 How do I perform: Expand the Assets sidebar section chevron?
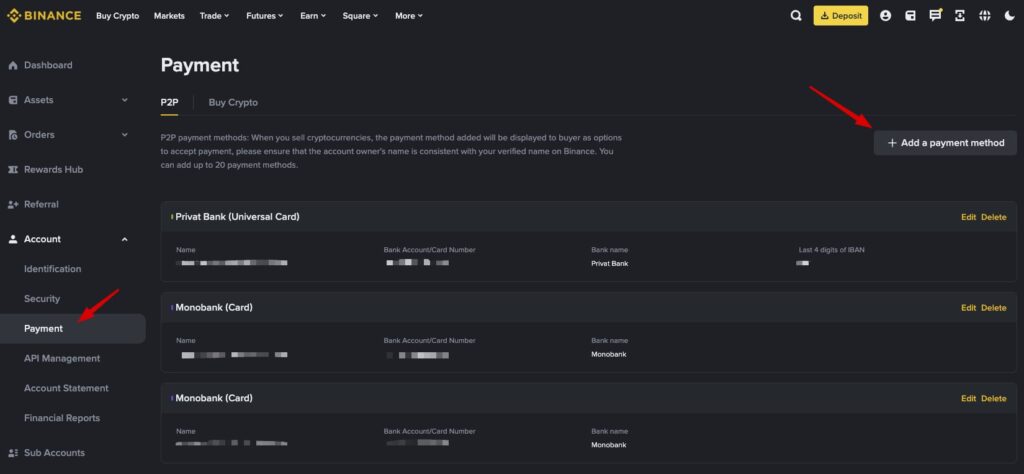tap(125, 100)
